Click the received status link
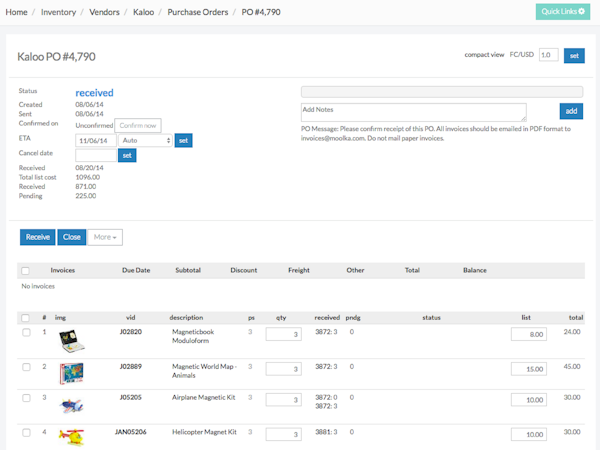 point(95,93)
